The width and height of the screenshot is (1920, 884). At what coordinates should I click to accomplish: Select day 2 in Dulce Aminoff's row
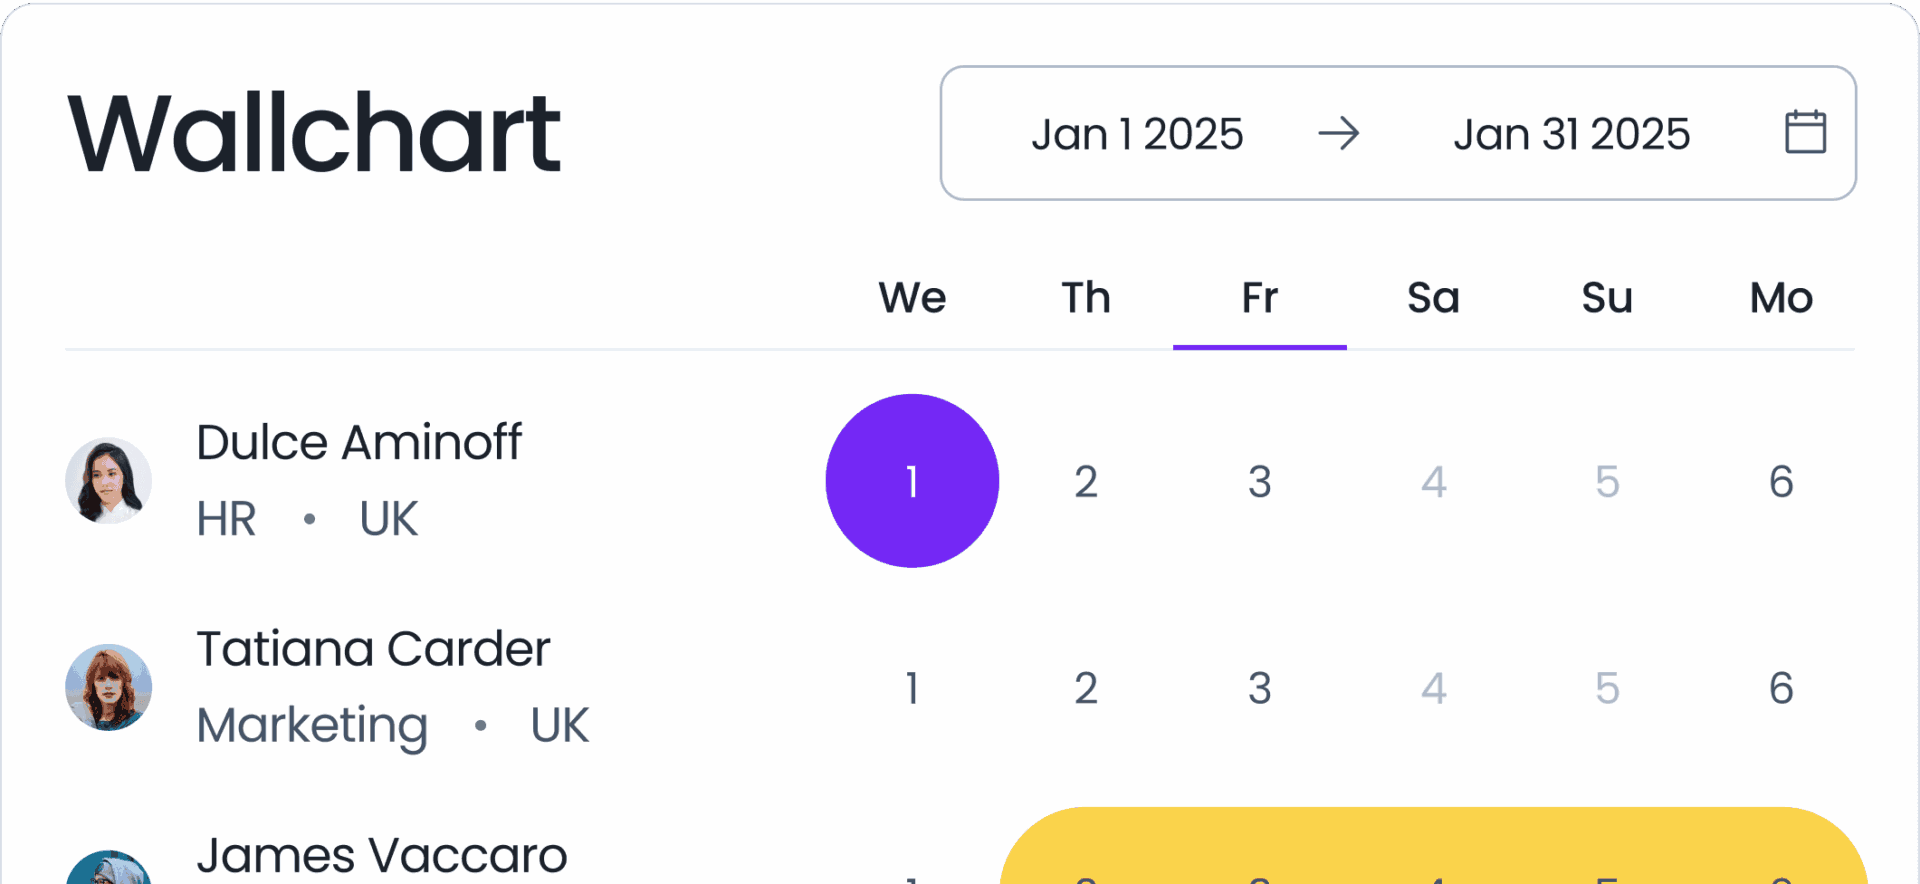[x=1086, y=482]
